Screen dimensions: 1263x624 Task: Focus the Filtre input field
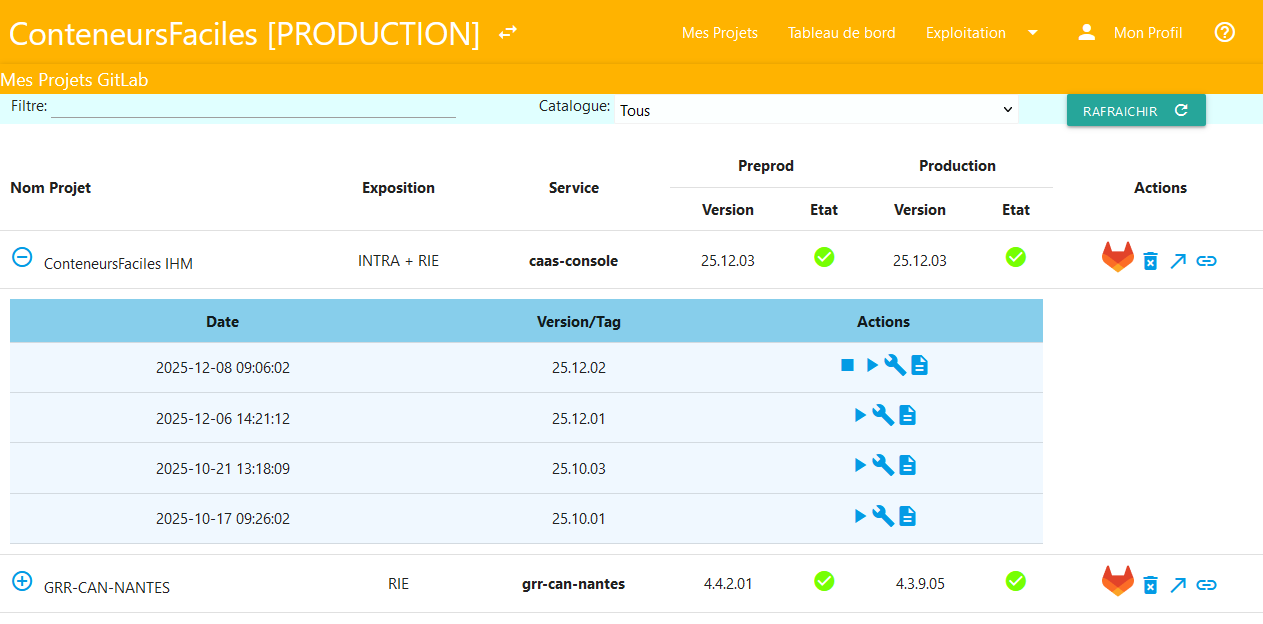254,106
